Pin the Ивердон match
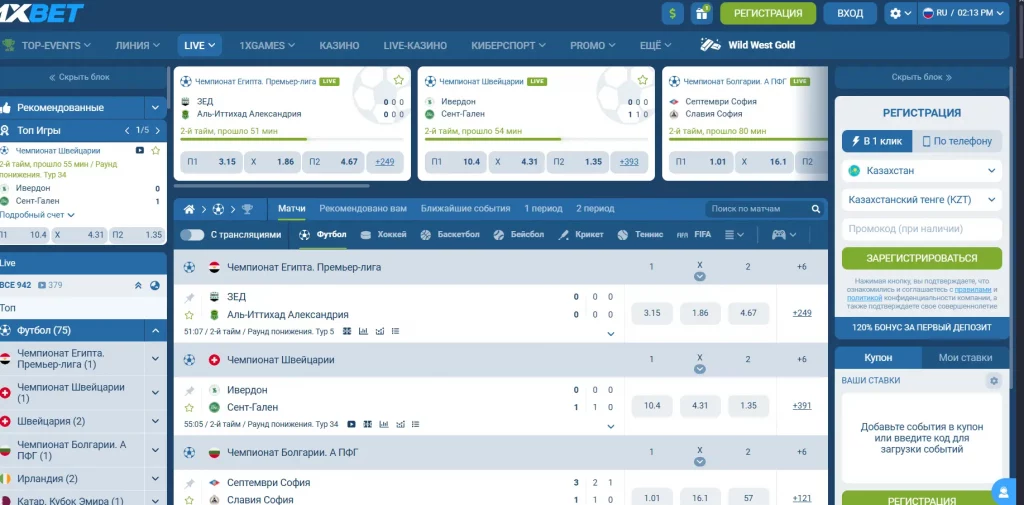Image resolution: width=1024 pixels, height=505 pixels. tap(189, 391)
